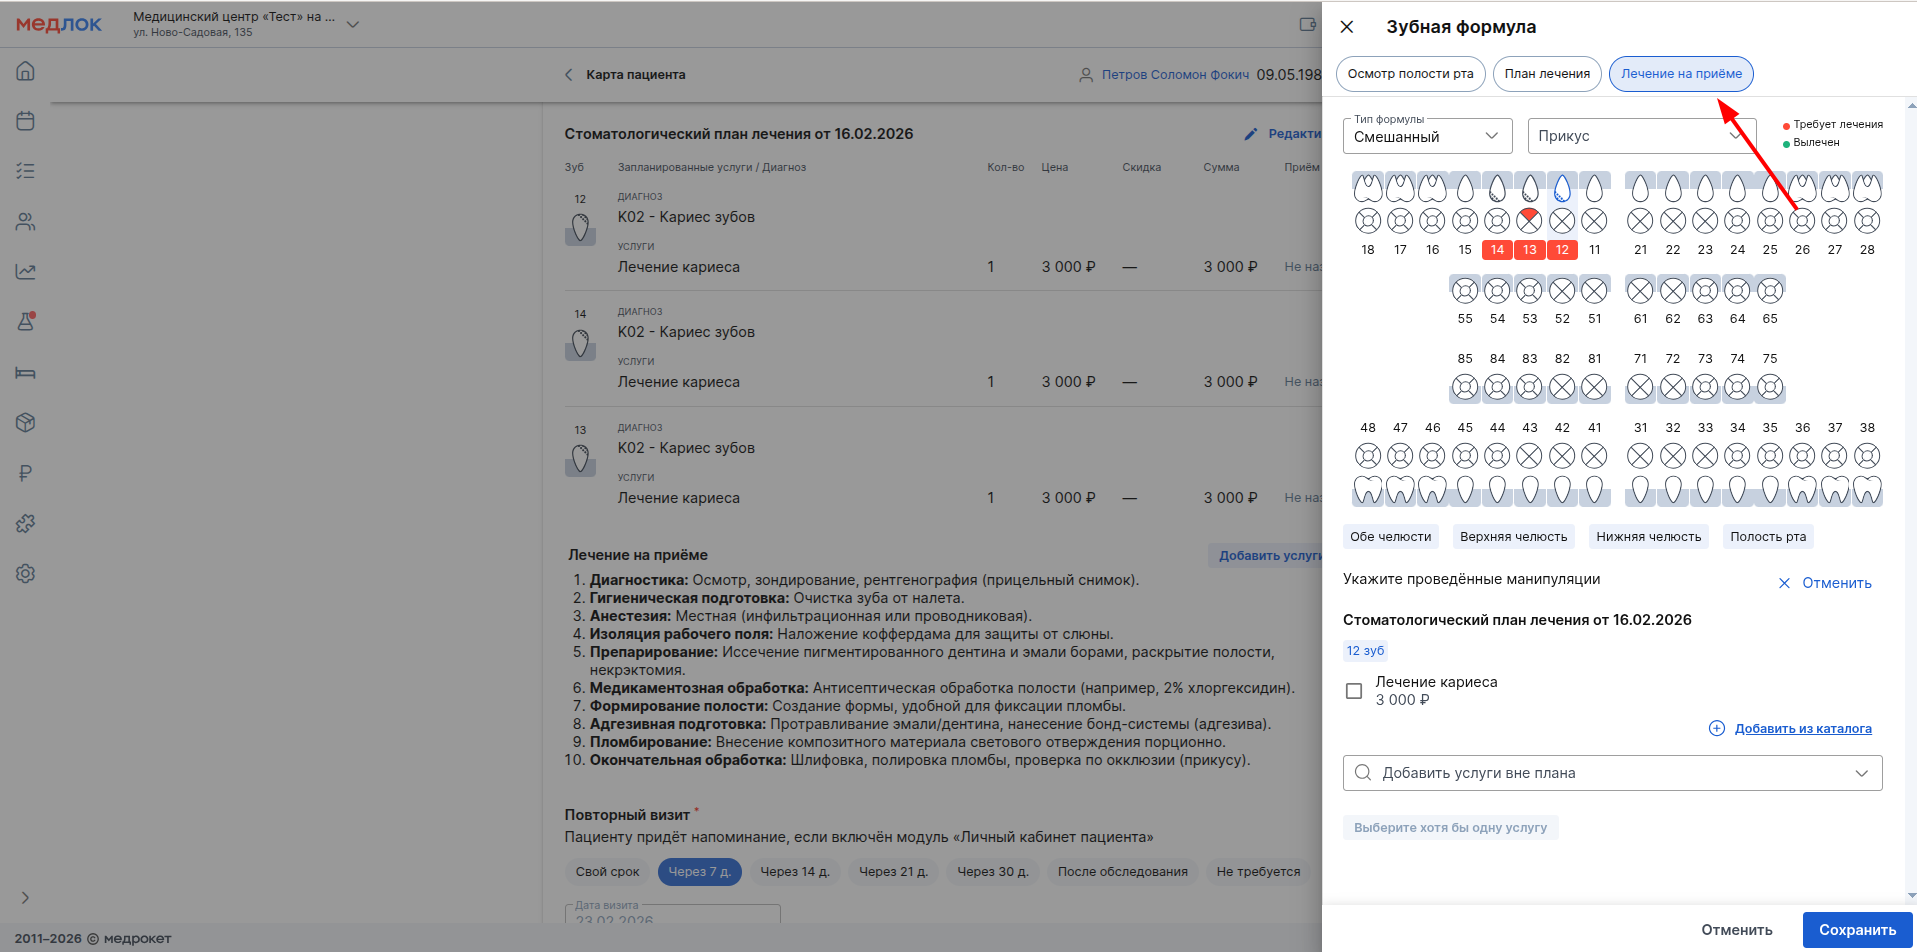Click the surface diagram of lower tooth 46
The image size is (1917, 952).
pos(1432,456)
